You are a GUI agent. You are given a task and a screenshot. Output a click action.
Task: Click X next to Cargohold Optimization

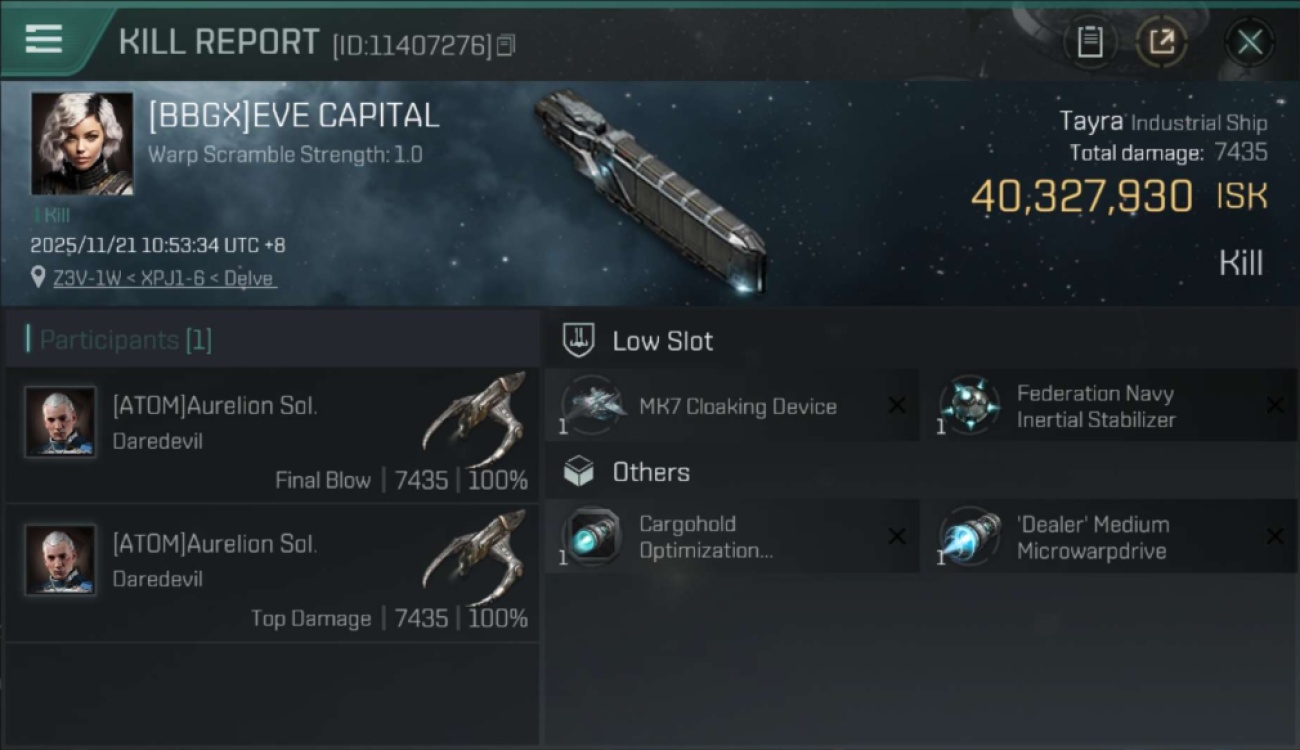pos(897,537)
